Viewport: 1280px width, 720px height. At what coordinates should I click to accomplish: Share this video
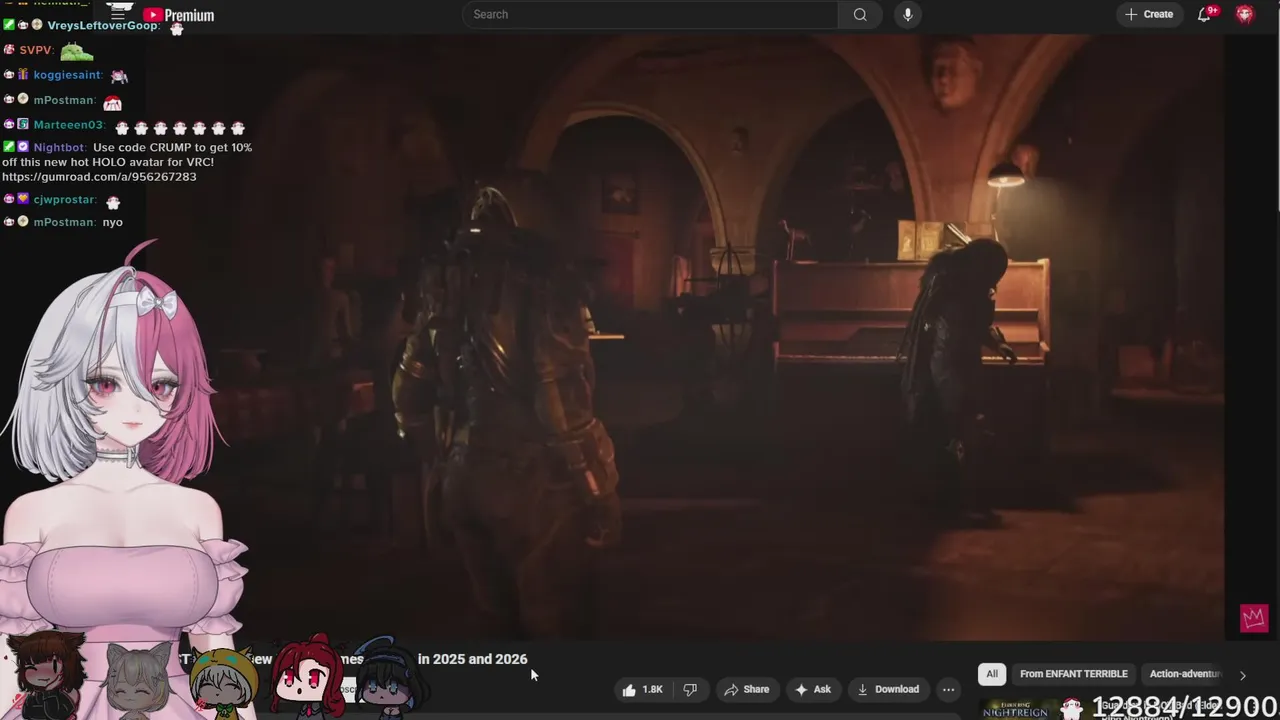[x=747, y=689]
